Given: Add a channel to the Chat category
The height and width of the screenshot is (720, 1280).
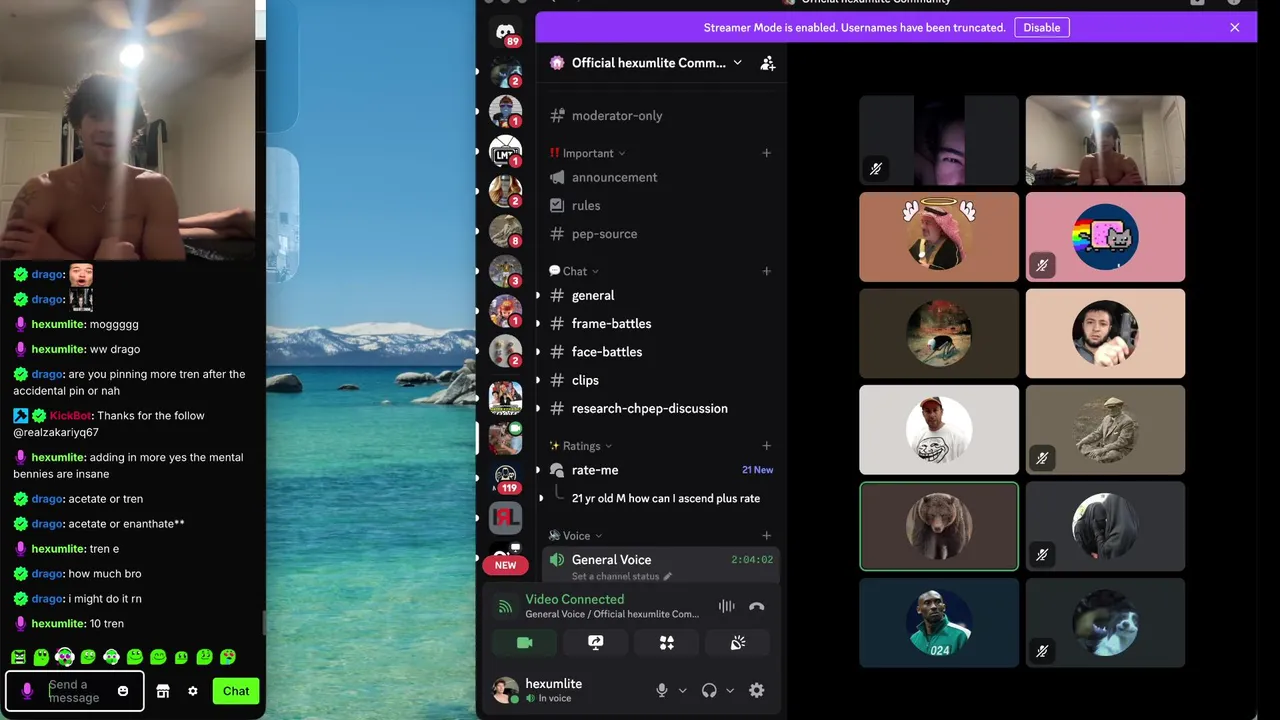Looking at the screenshot, I should (x=766, y=271).
